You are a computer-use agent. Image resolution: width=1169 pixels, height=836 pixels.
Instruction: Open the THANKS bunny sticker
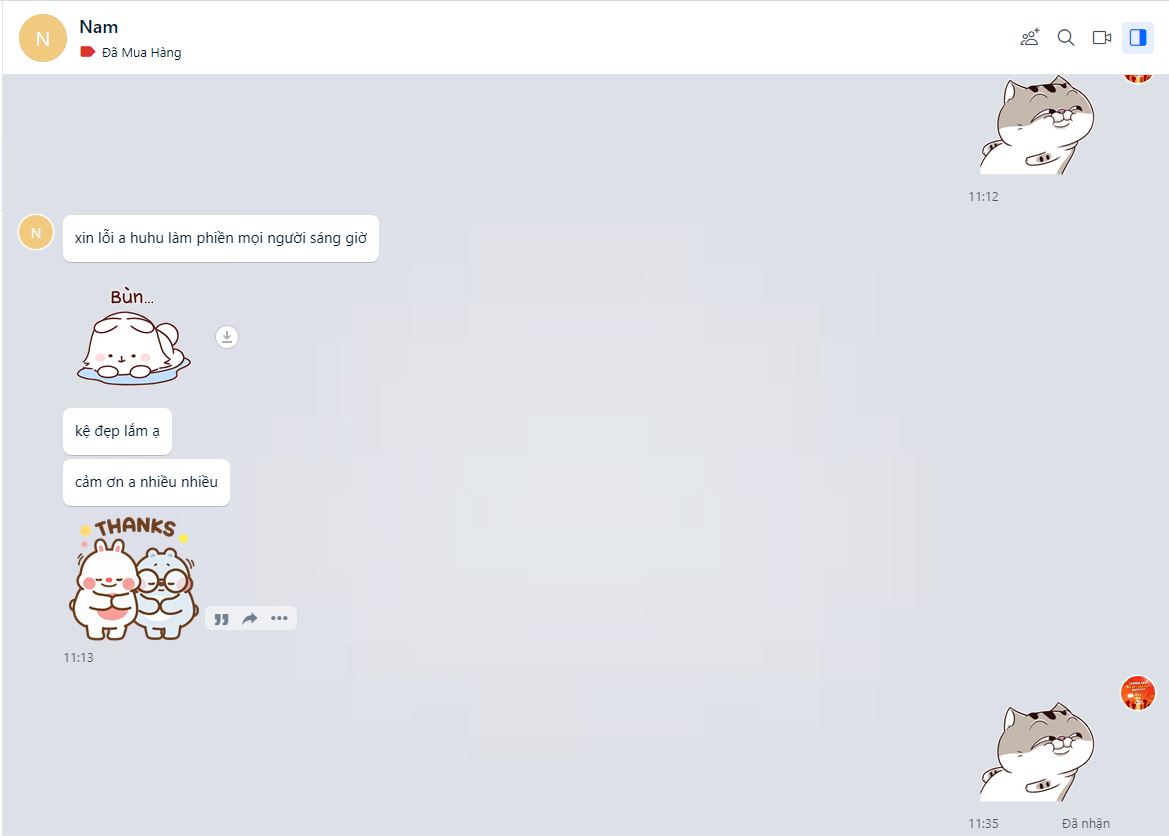(x=133, y=579)
